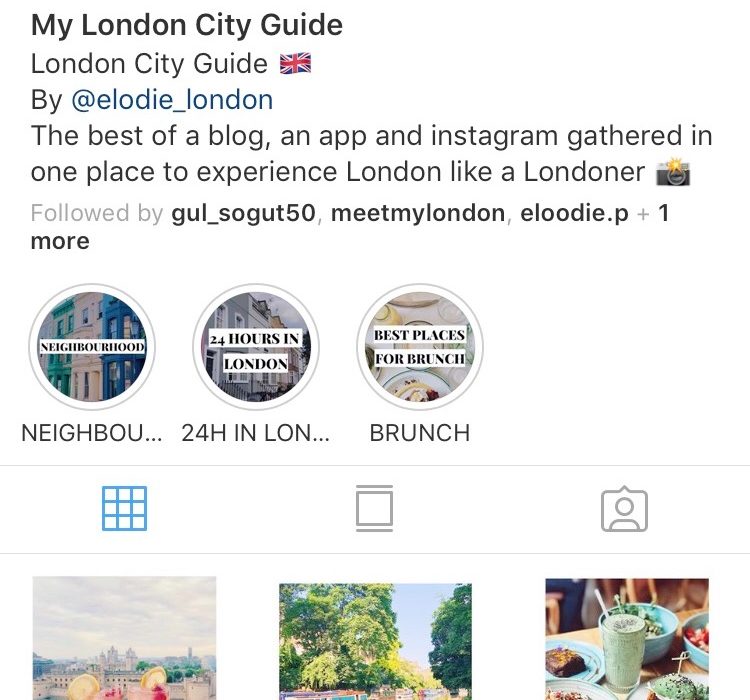This screenshot has height=700, width=750.
Task: Open the NEIGHBOURHOOD story highlight
Action: [92, 346]
